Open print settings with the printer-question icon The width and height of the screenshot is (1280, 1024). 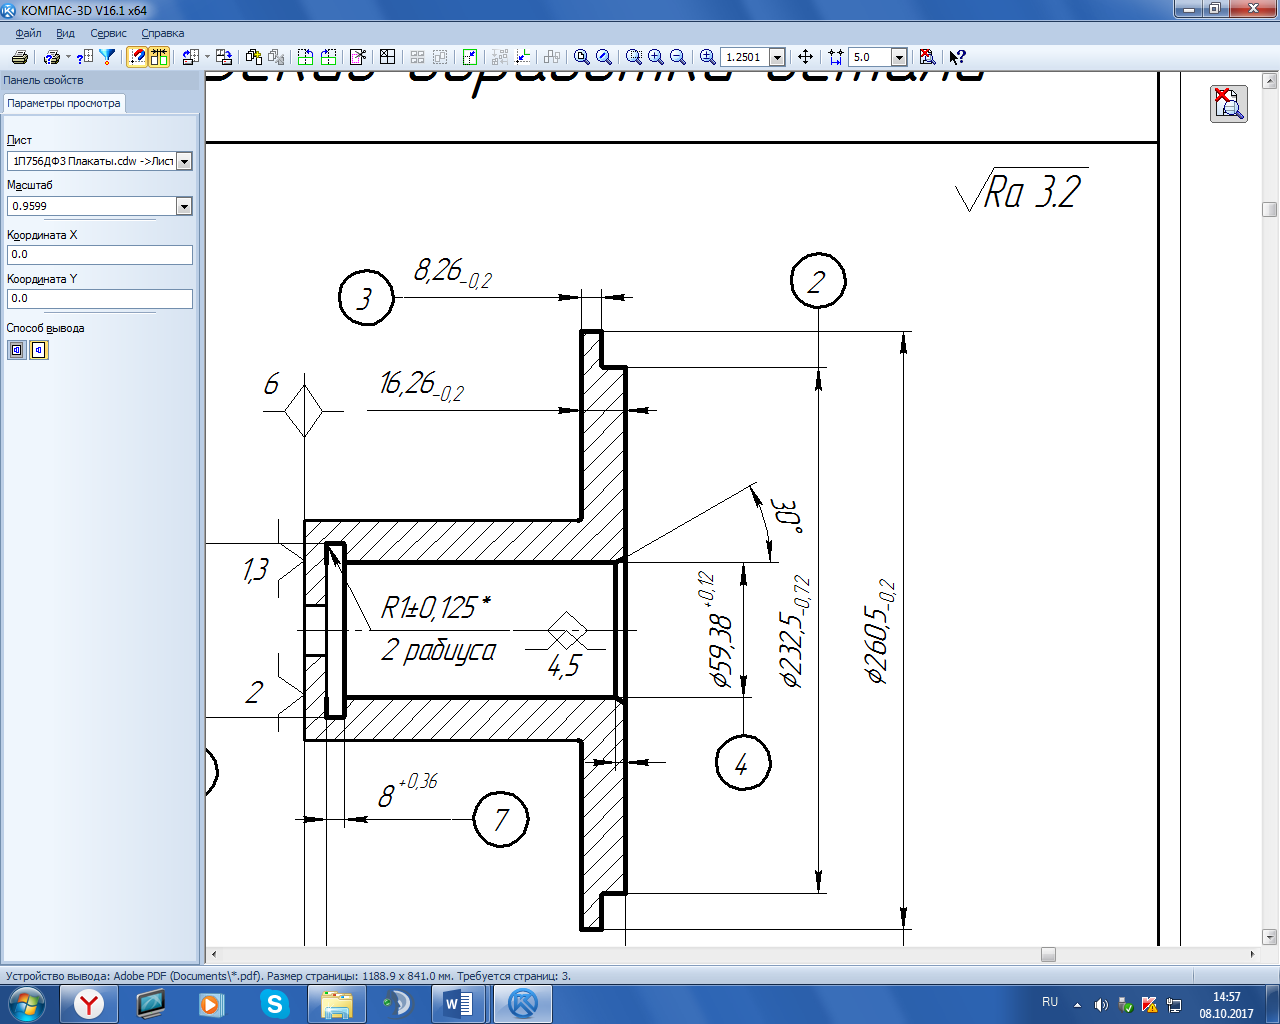click(x=52, y=57)
